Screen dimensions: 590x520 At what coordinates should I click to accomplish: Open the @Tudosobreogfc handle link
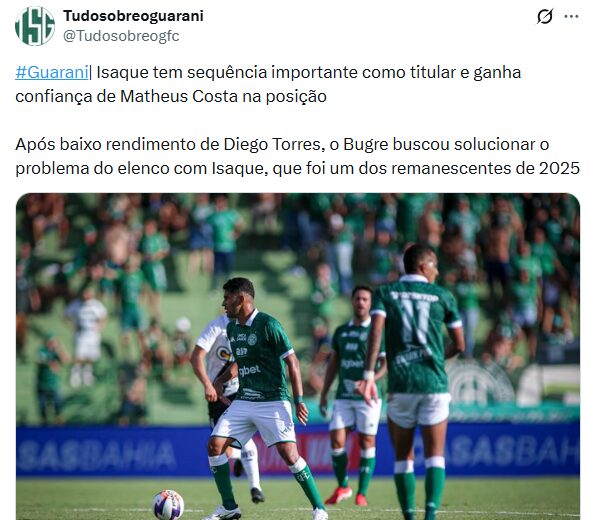click(121, 36)
